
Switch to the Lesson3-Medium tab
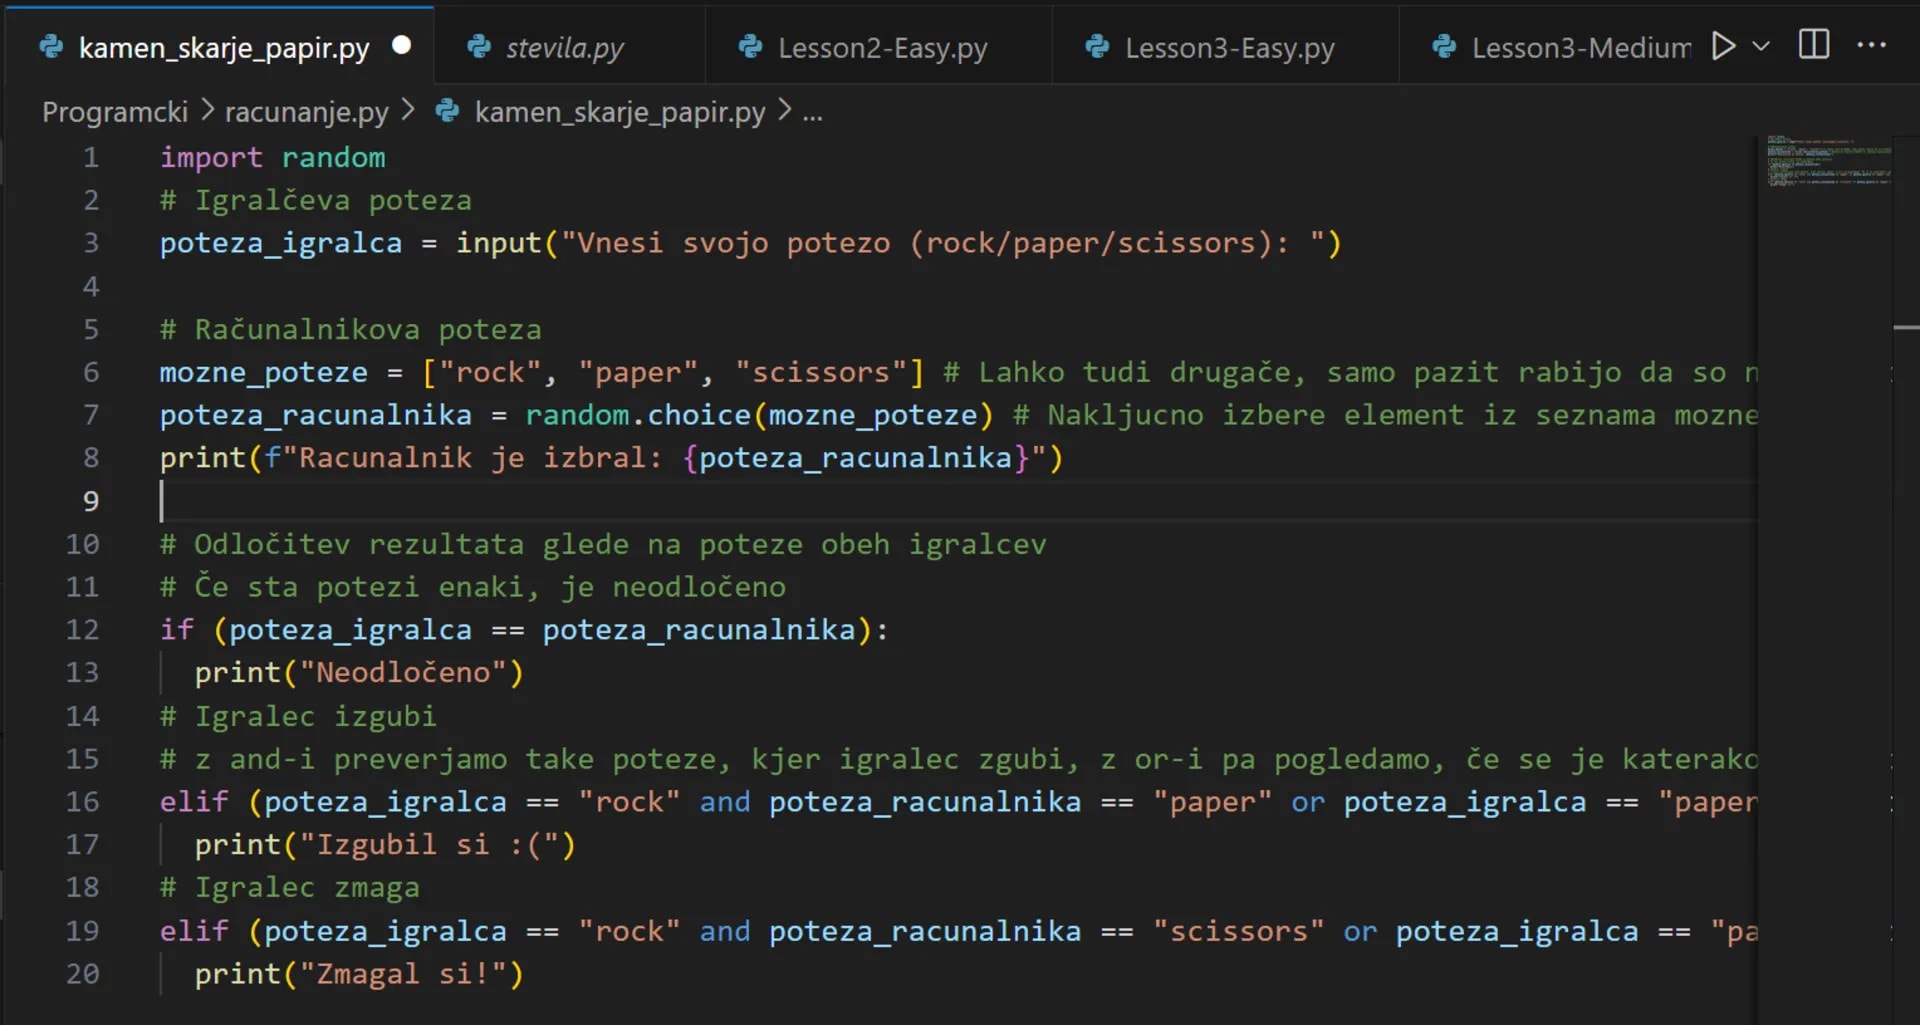(1580, 47)
